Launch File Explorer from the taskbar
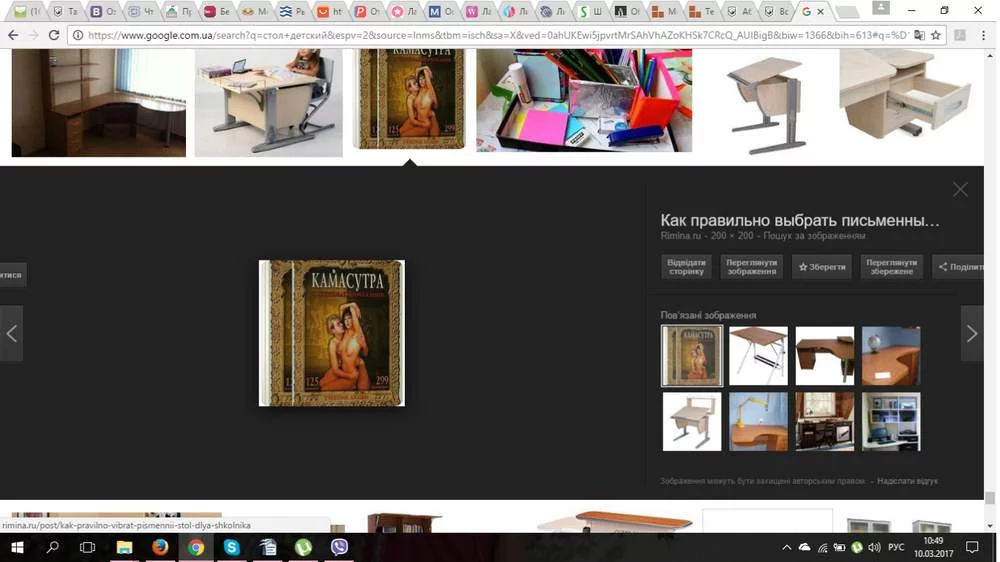Screen dimensions: 1000x562 pos(124,547)
